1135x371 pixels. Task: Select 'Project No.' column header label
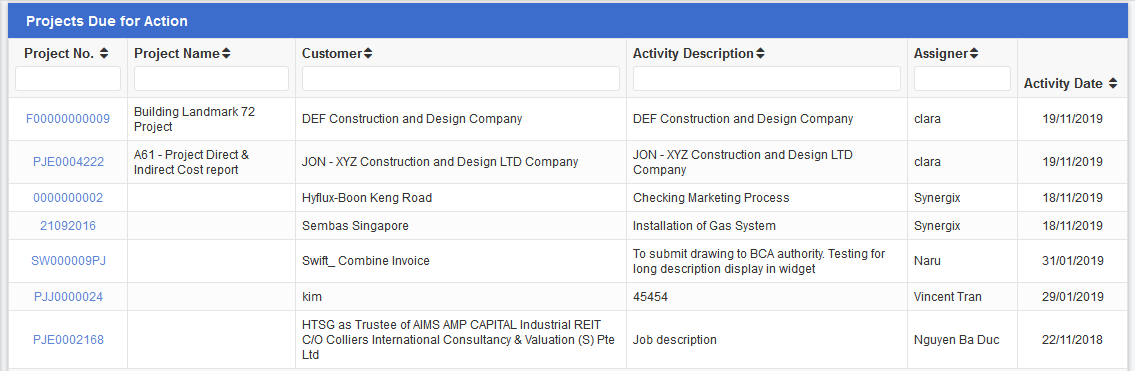click(59, 54)
